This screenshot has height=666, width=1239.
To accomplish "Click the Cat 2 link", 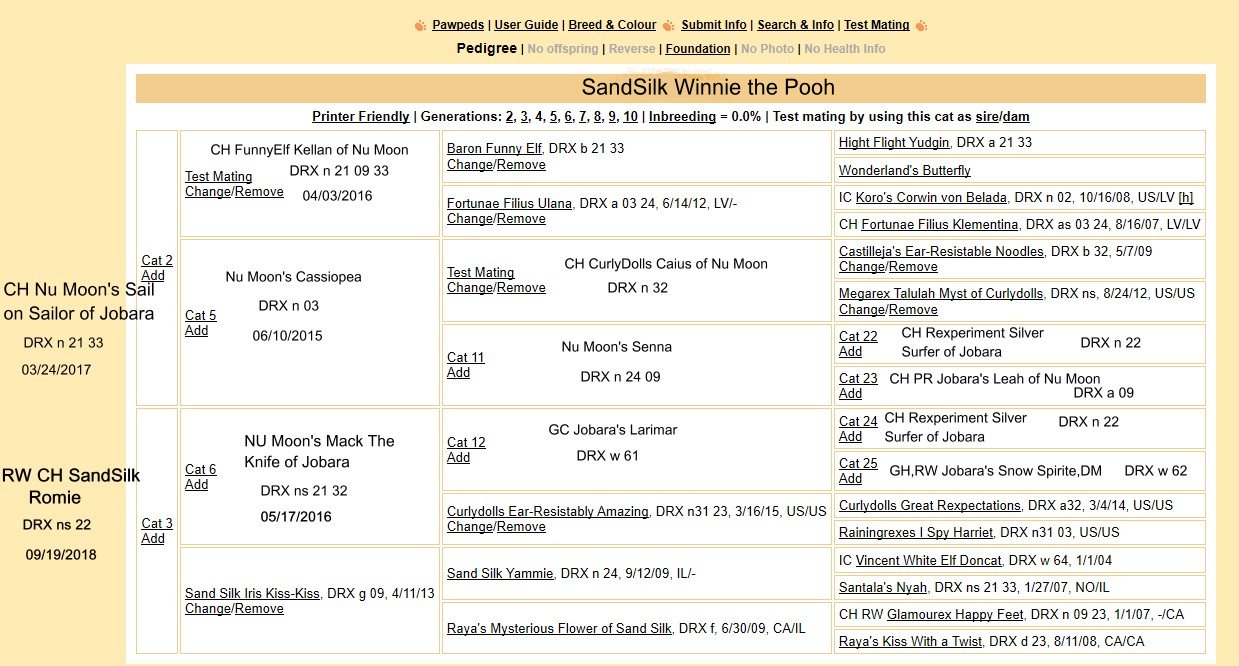I will pos(157,261).
